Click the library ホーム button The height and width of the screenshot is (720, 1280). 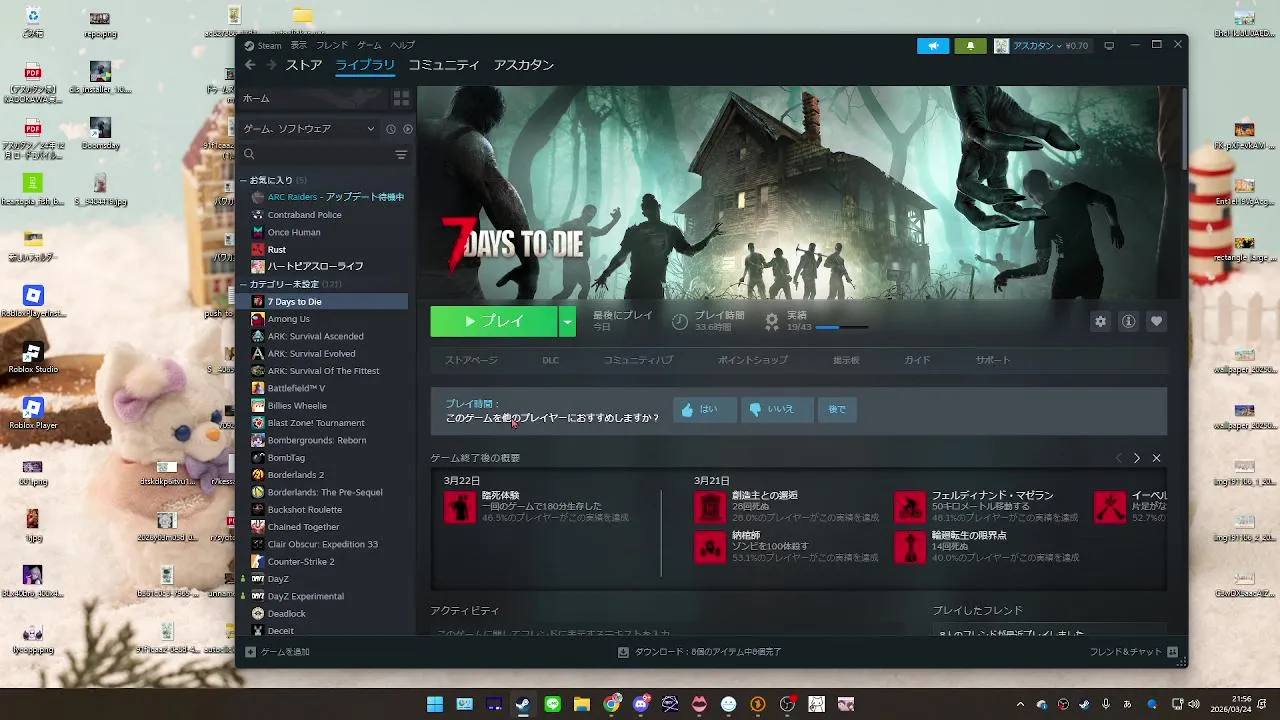pyautogui.click(x=313, y=98)
